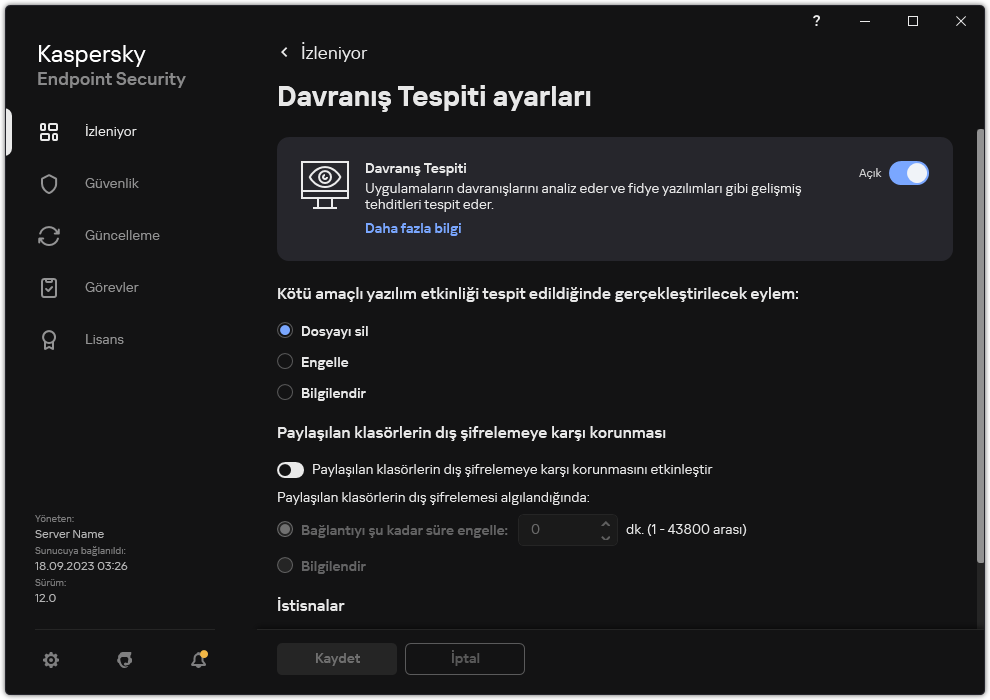Enable shared folder encryption protection toggle

[x=290, y=469]
